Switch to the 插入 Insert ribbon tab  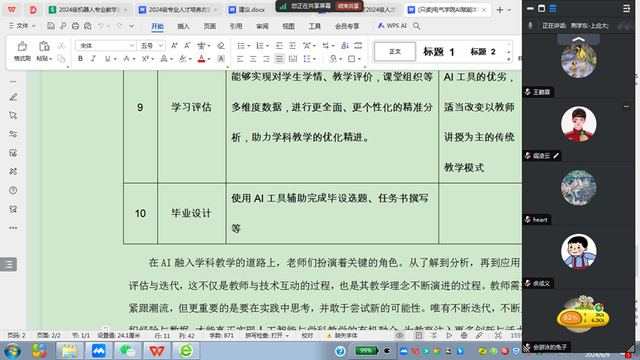pos(183,26)
